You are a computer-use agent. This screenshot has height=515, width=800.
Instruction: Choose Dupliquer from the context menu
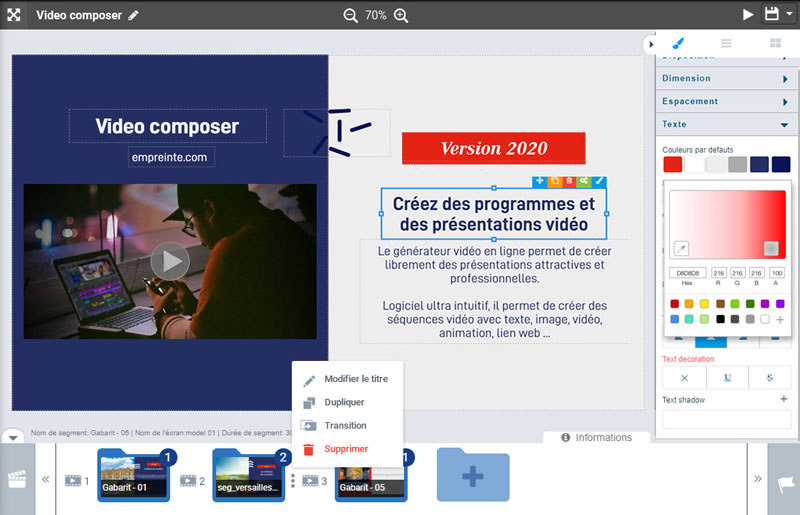pos(344,402)
